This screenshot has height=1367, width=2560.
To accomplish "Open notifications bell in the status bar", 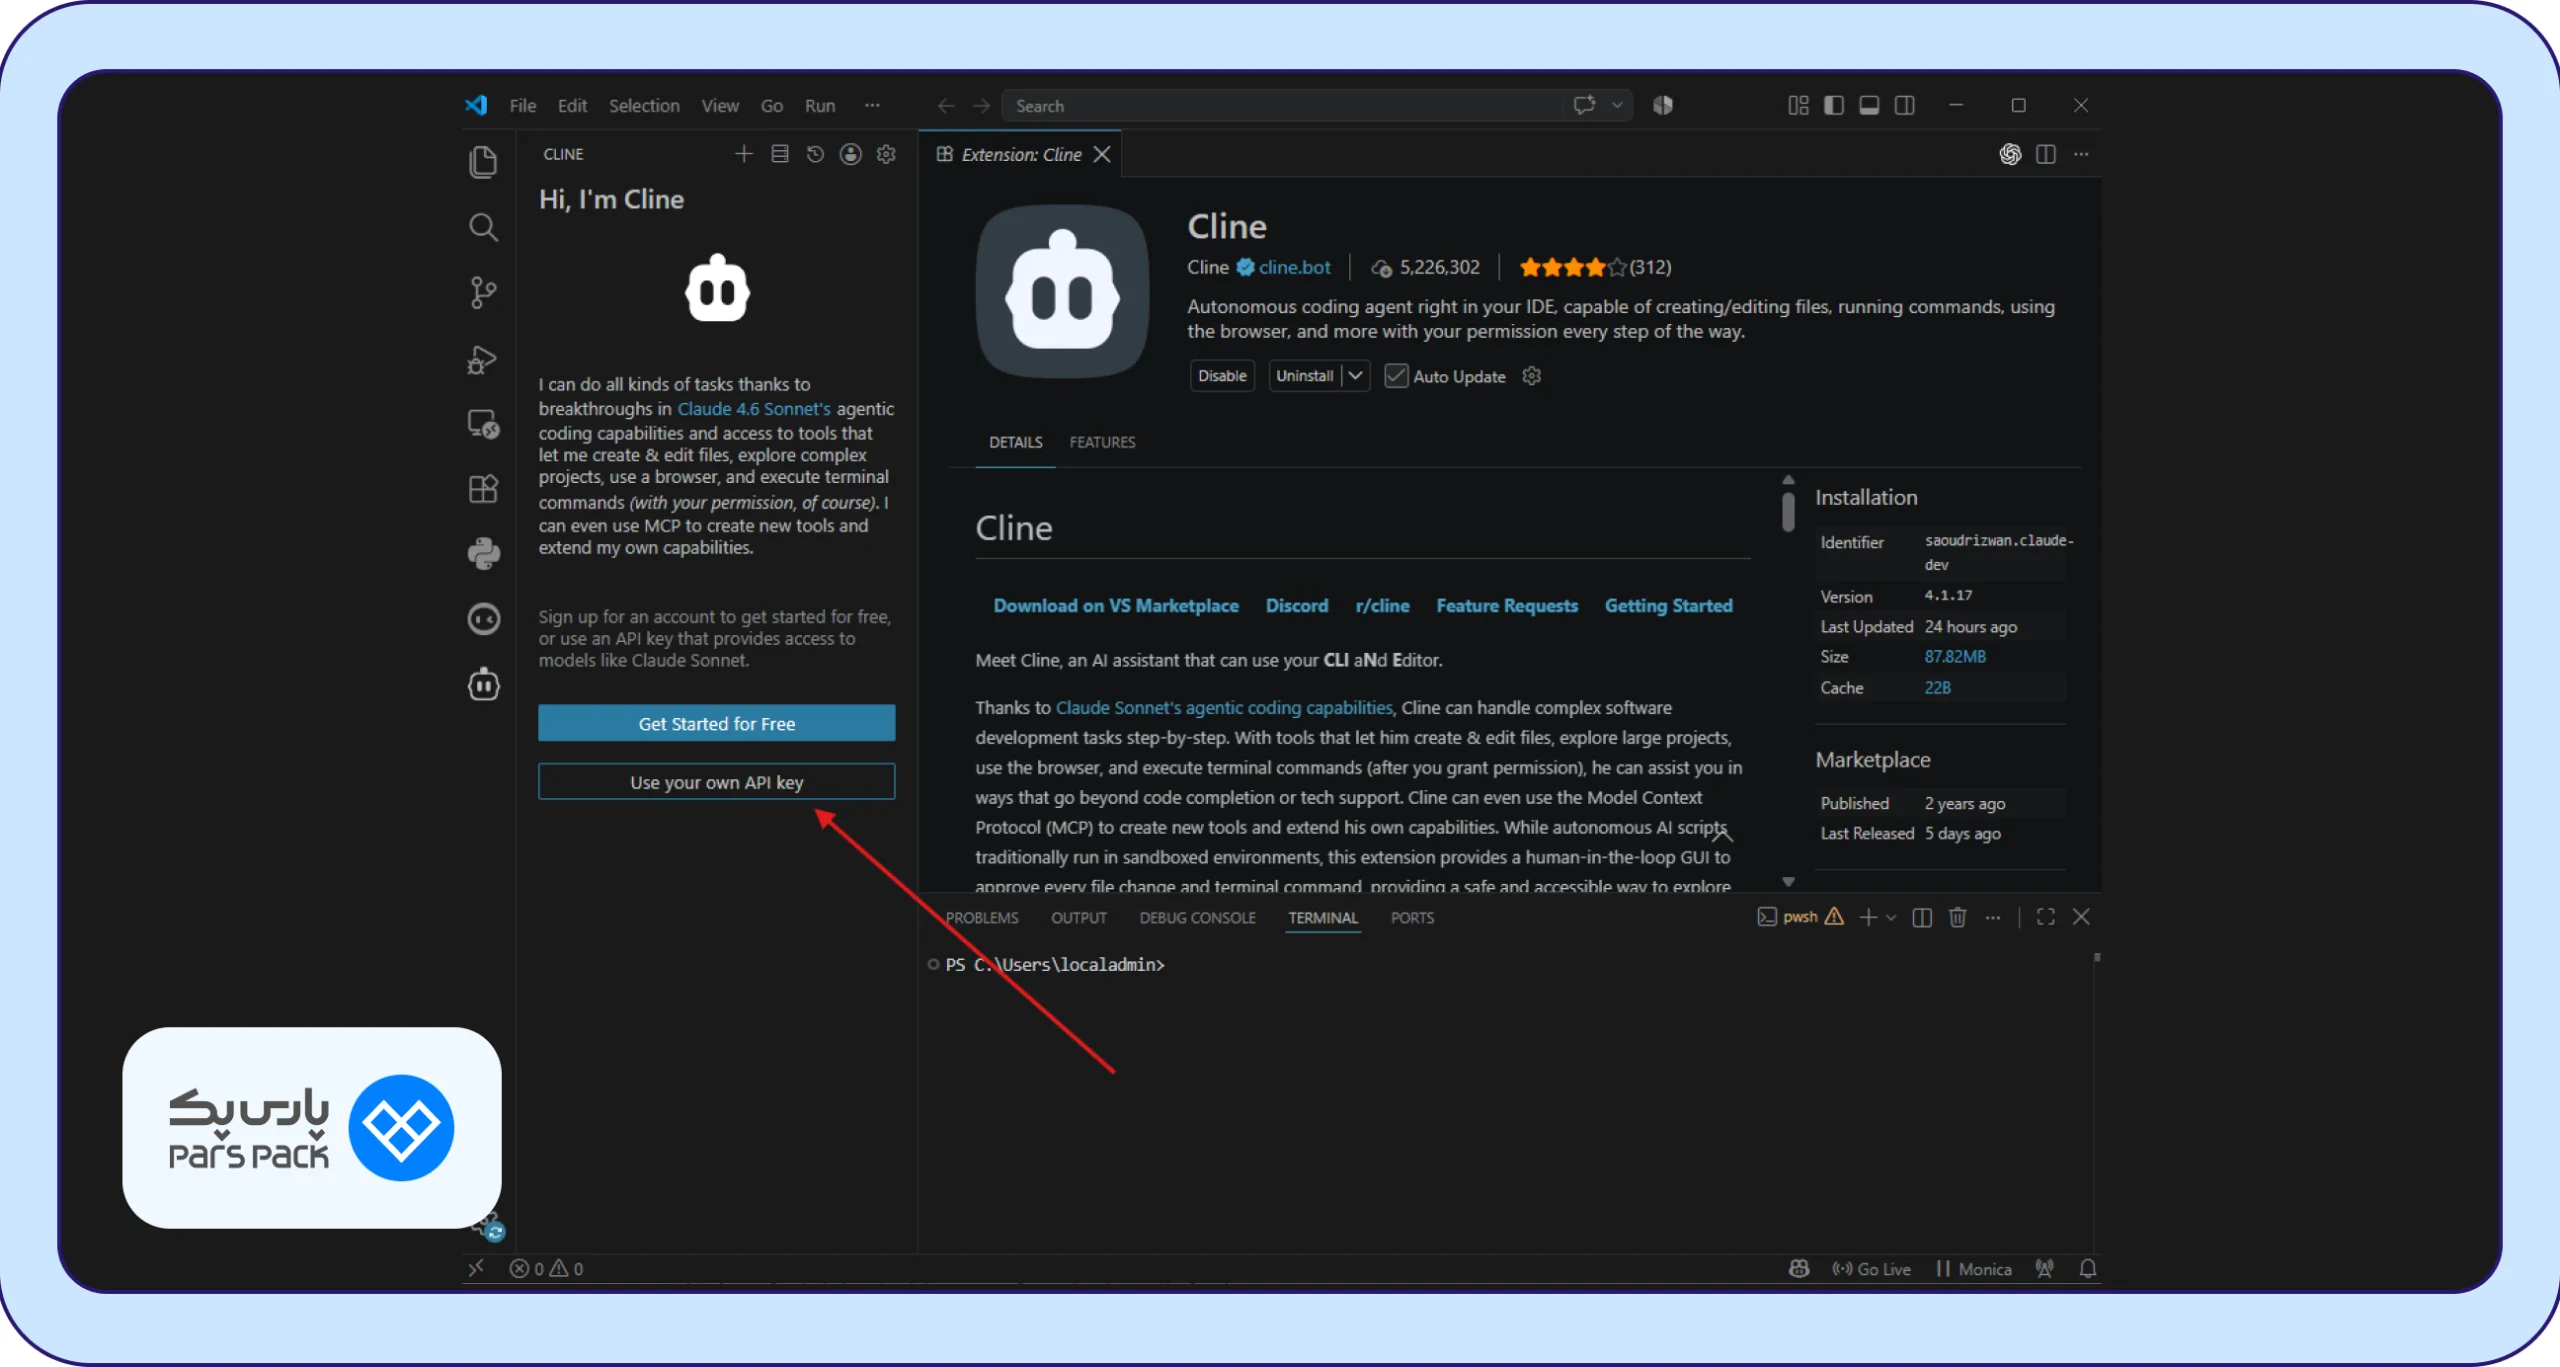I will (2088, 1268).
